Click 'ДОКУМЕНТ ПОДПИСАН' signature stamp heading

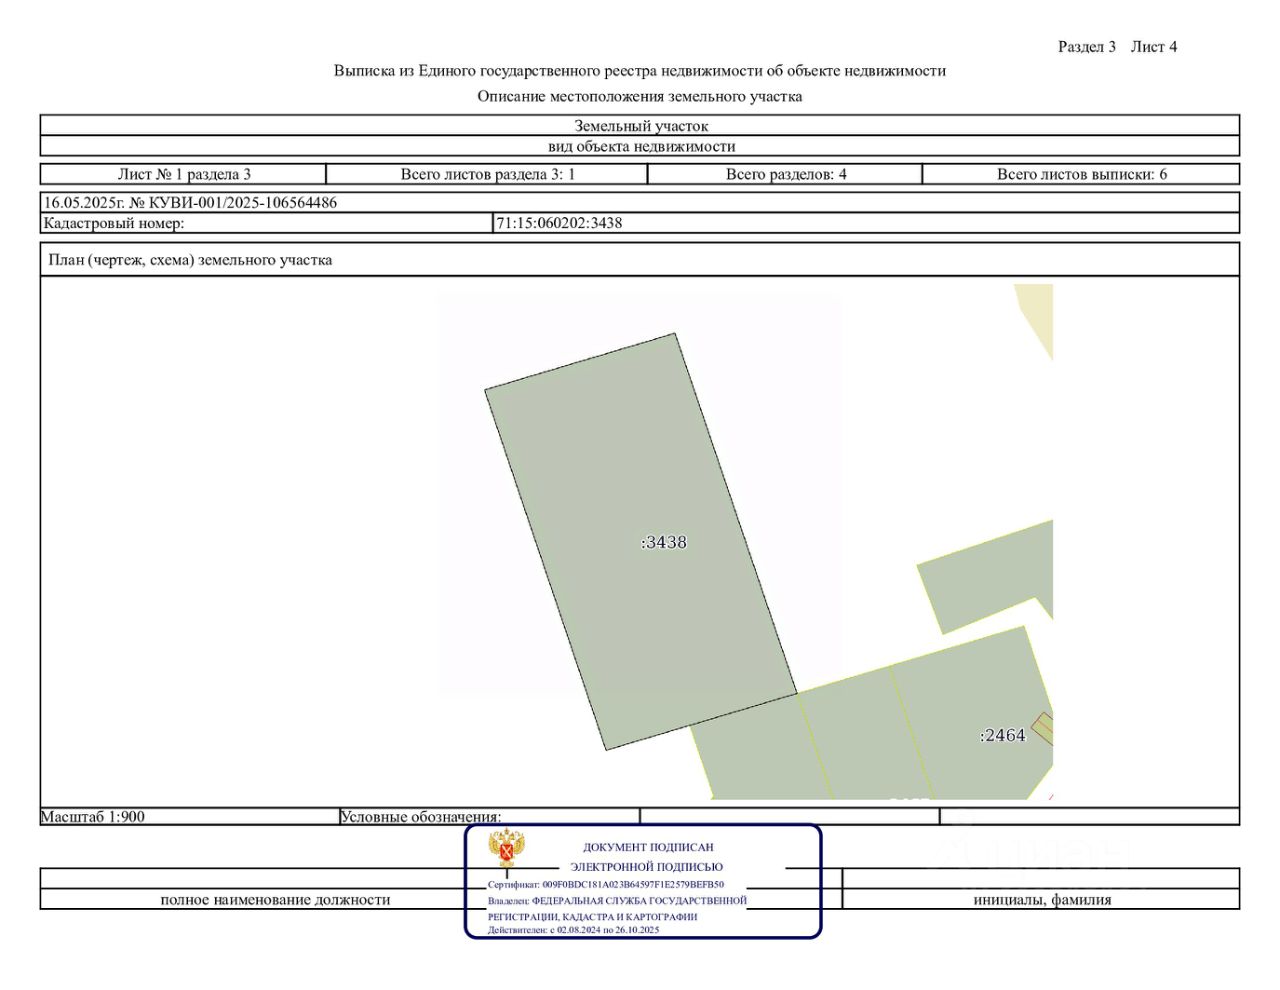pyautogui.click(x=648, y=847)
